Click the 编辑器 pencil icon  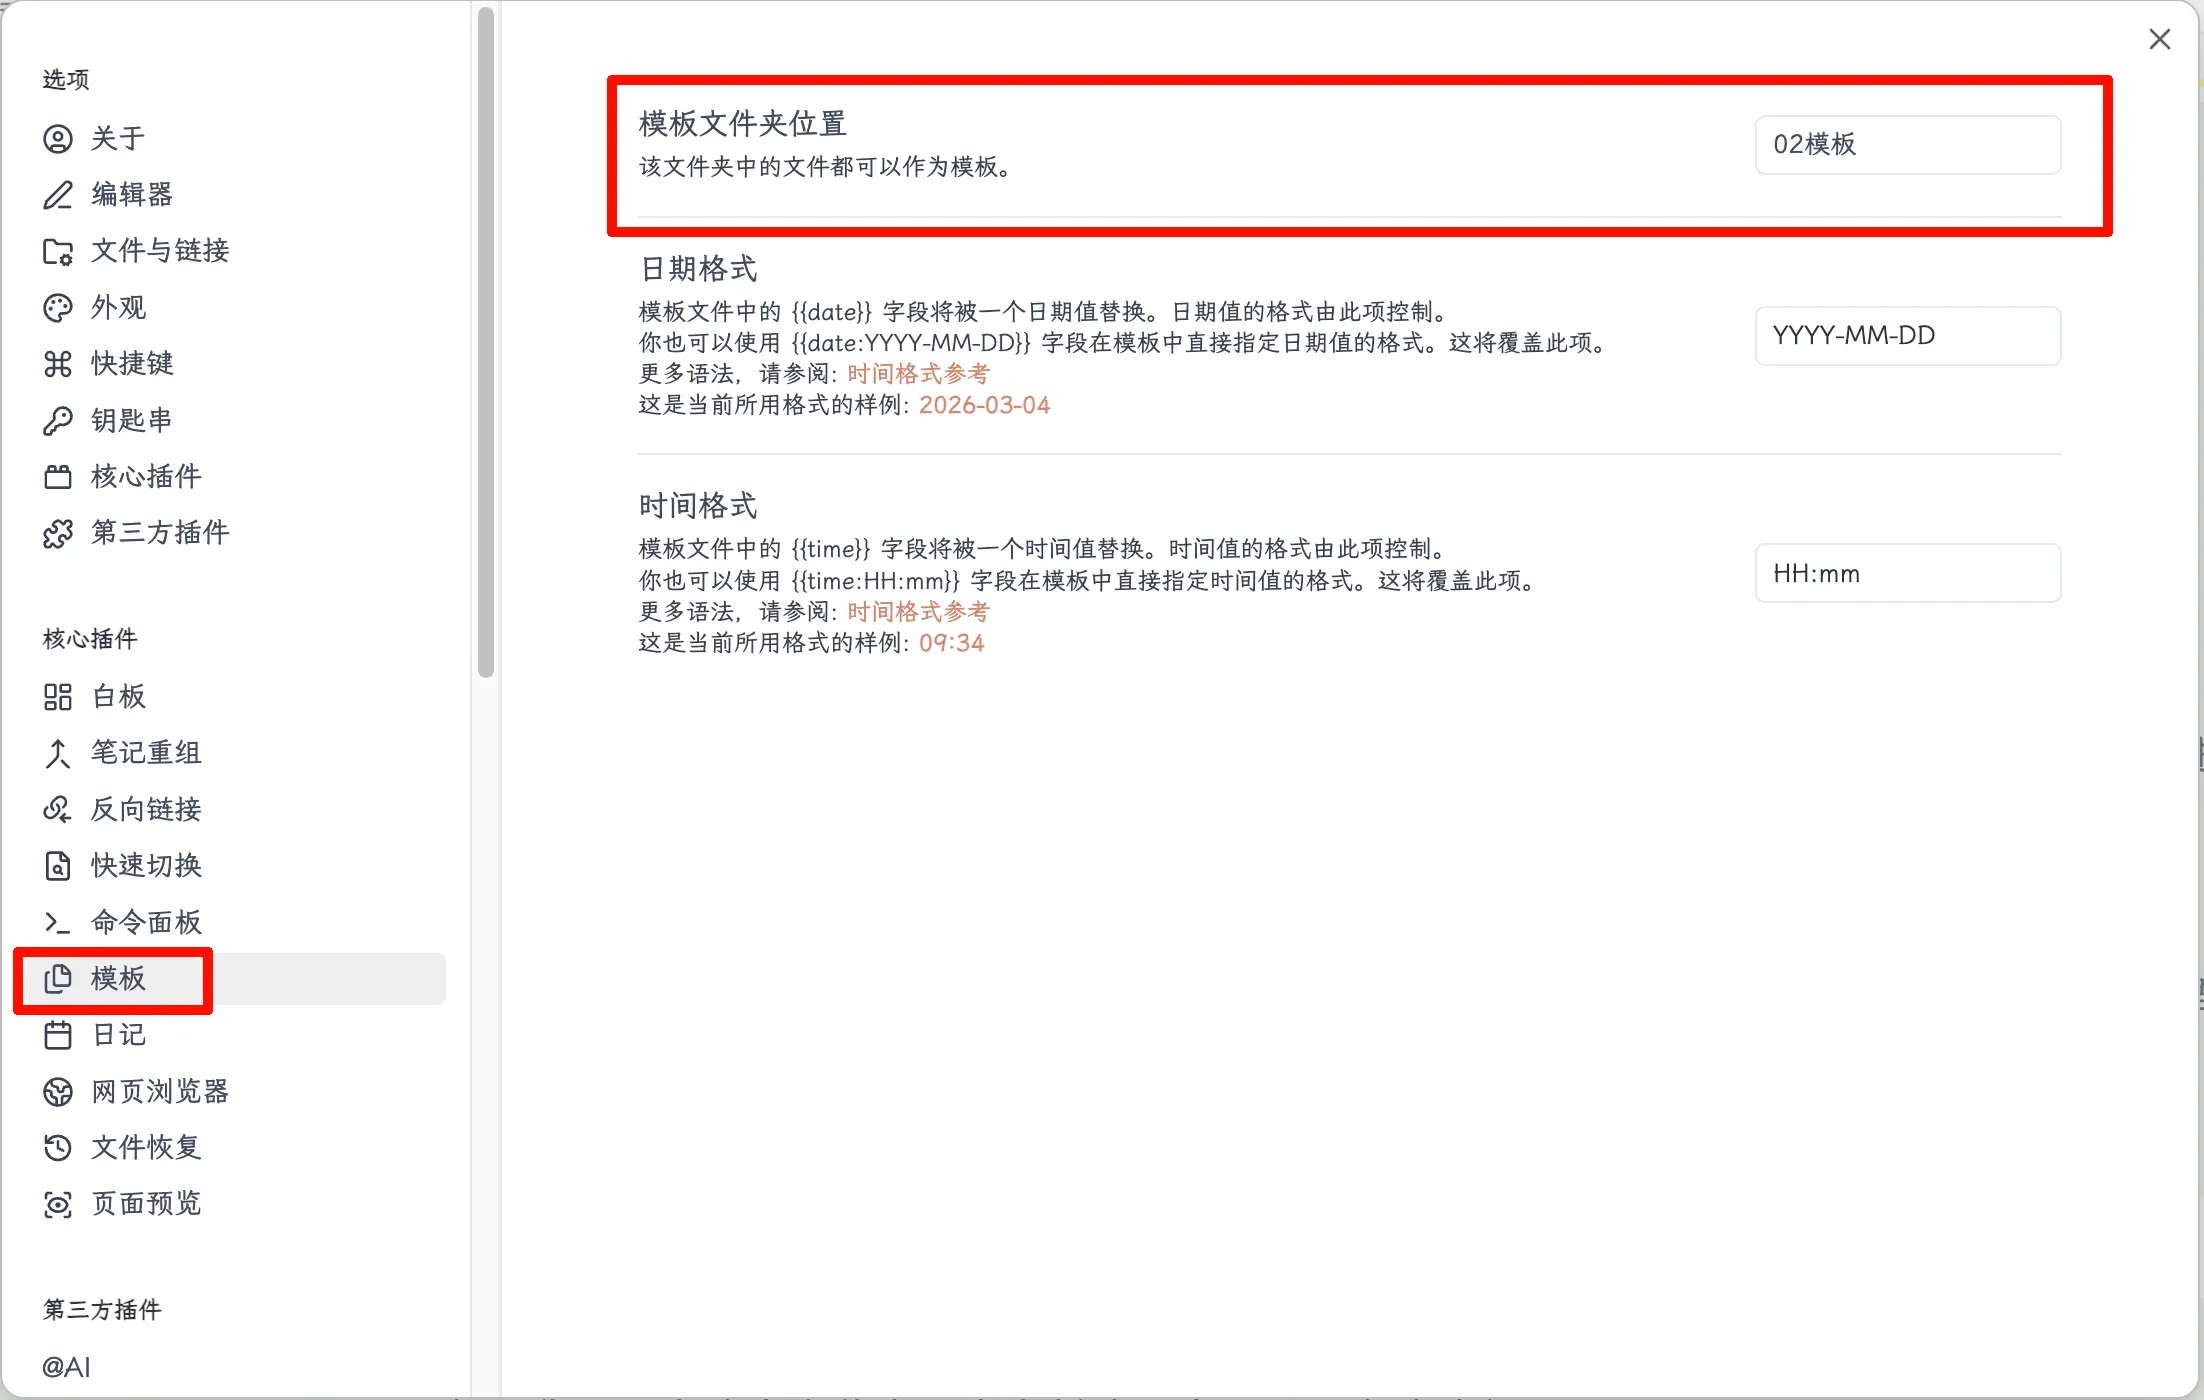coord(58,195)
